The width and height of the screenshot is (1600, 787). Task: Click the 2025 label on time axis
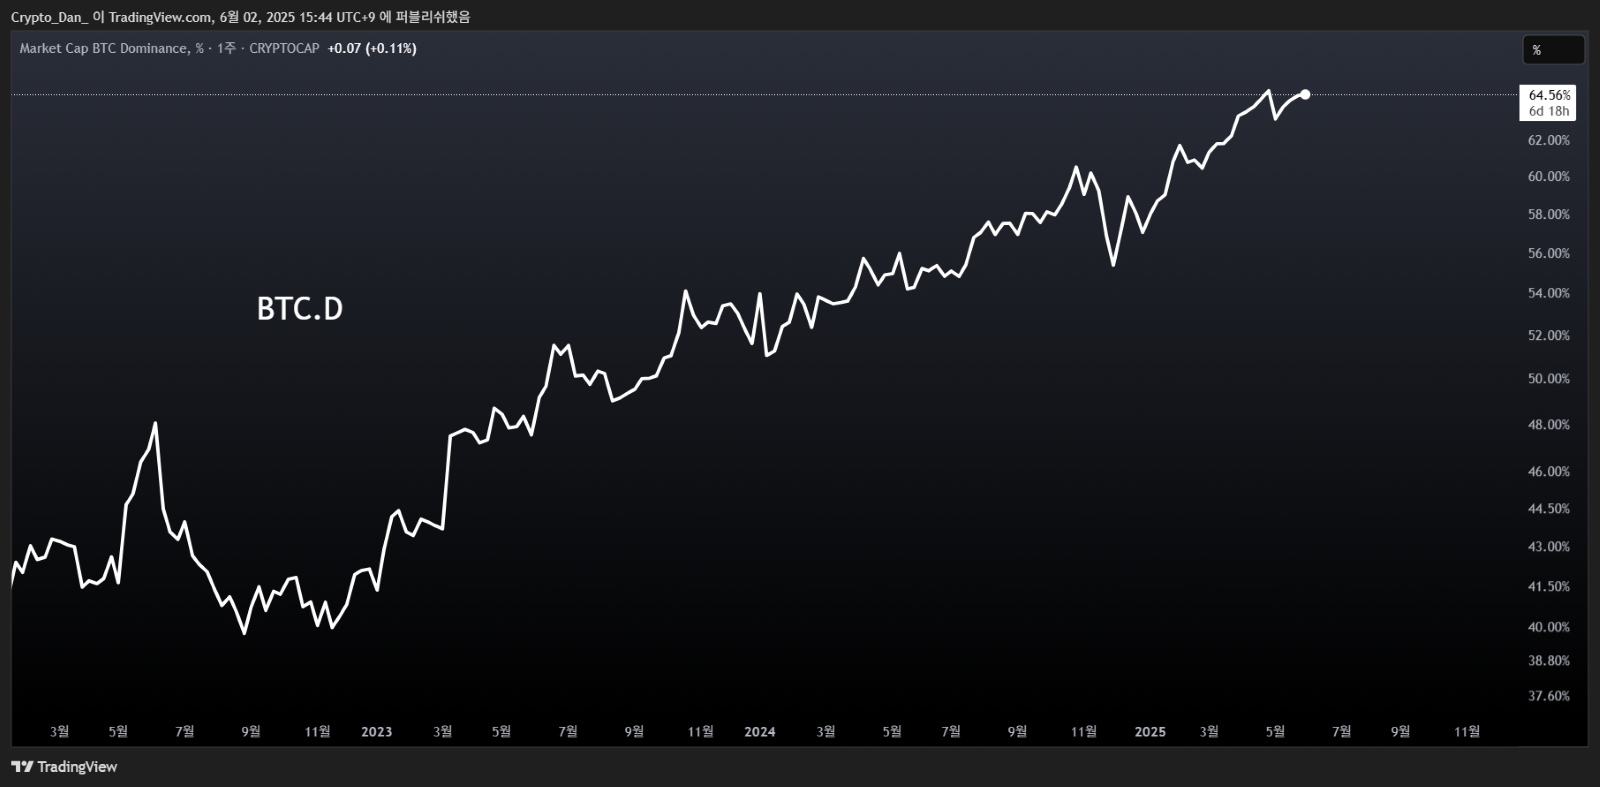pos(1150,731)
